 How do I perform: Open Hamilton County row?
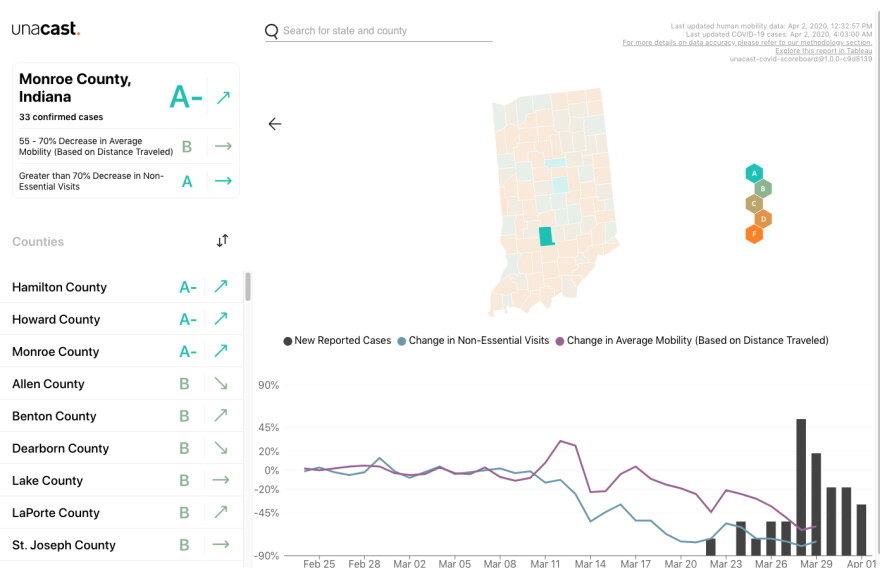[x=121, y=287]
